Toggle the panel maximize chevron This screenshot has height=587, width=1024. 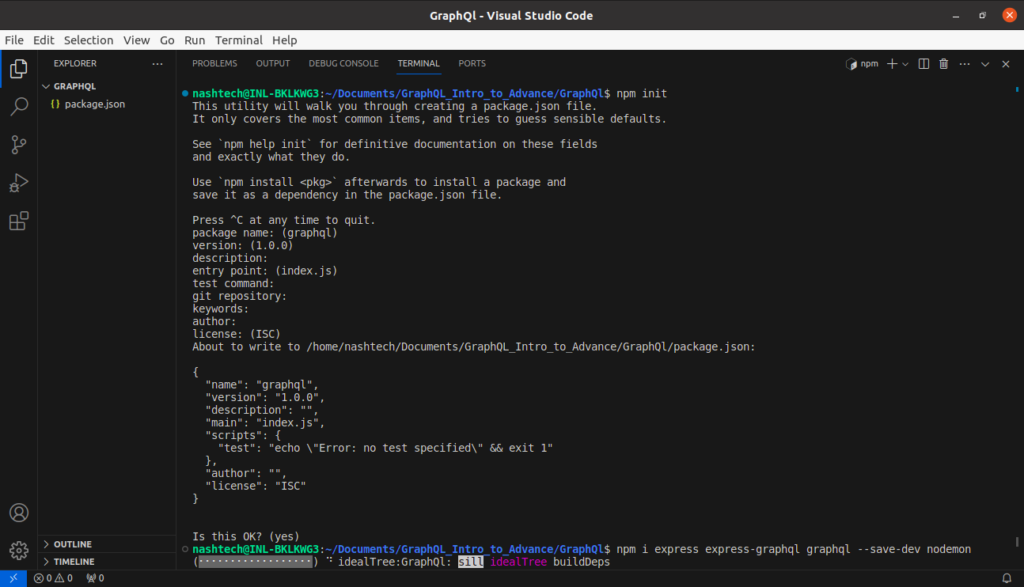point(985,63)
